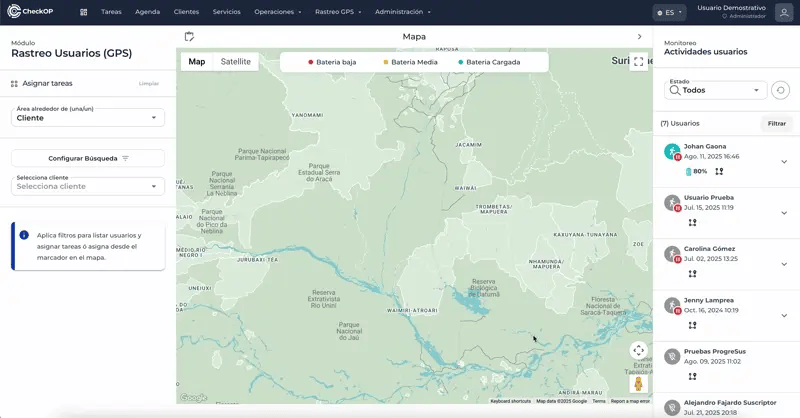Click the route icon under Usuario Prueba
This screenshot has height=418, width=800.
tap(692, 223)
